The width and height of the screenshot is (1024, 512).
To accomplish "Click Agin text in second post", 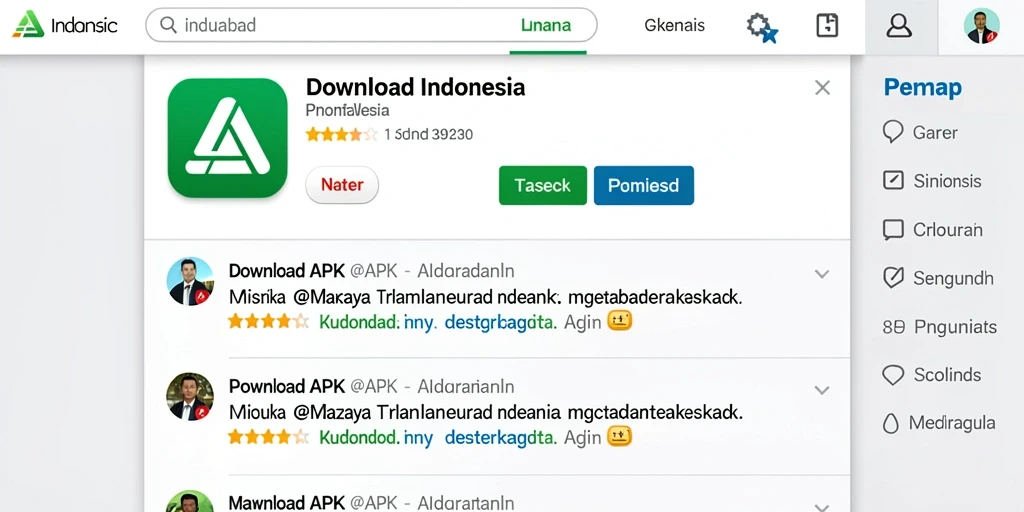I will click(x=583, y=438).
